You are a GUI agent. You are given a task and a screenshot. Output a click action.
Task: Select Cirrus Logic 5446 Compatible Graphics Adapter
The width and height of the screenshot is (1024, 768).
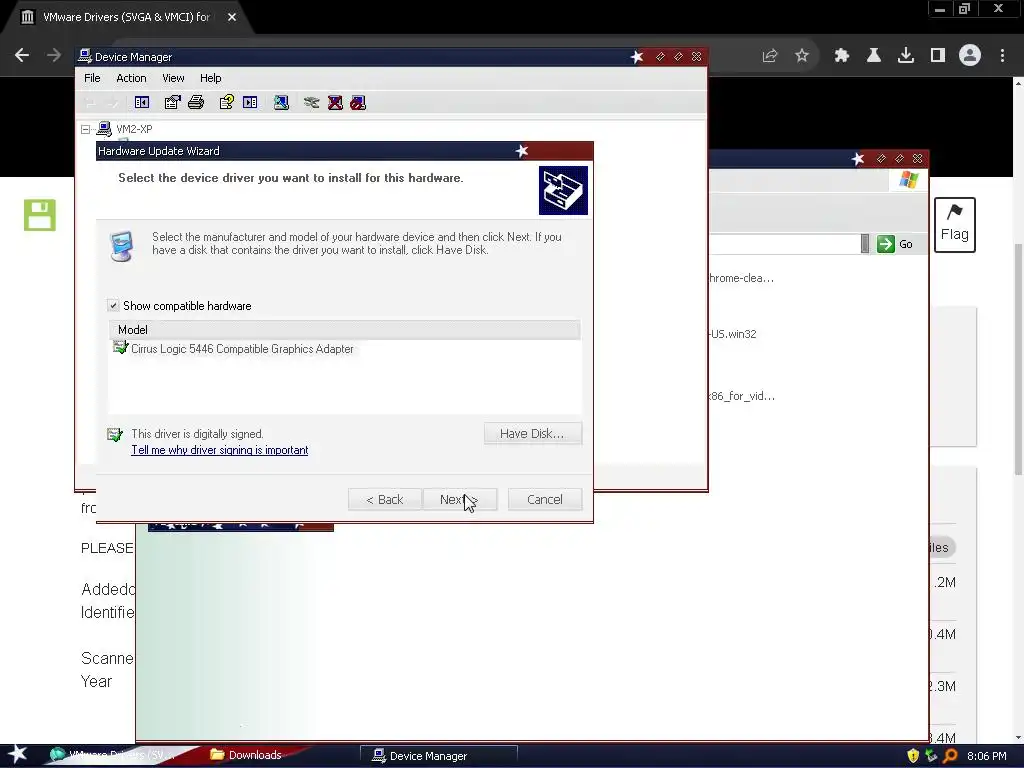click(x=242, y=349)
